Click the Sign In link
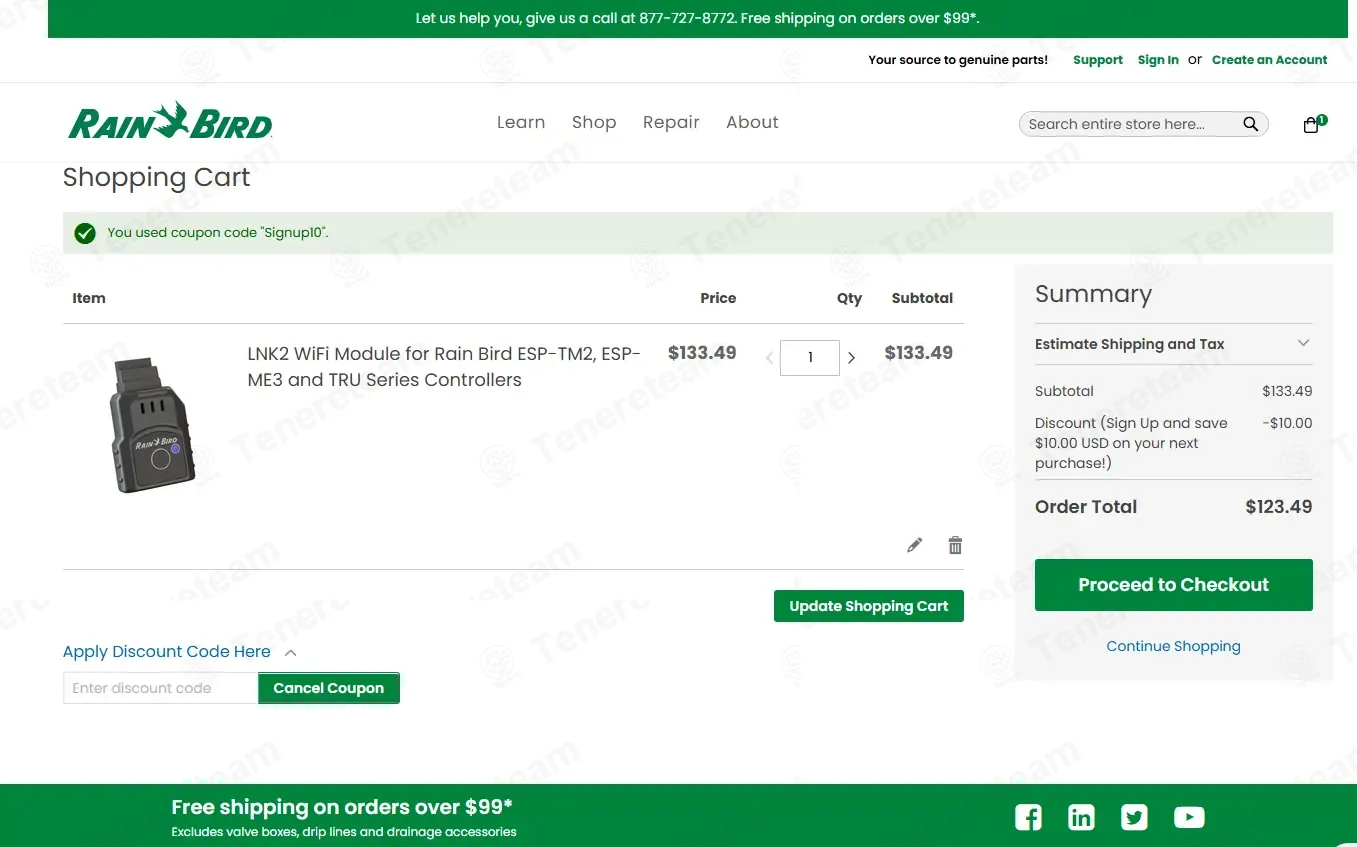This screenshot has width=1357, height=847. coord(1158,60)
